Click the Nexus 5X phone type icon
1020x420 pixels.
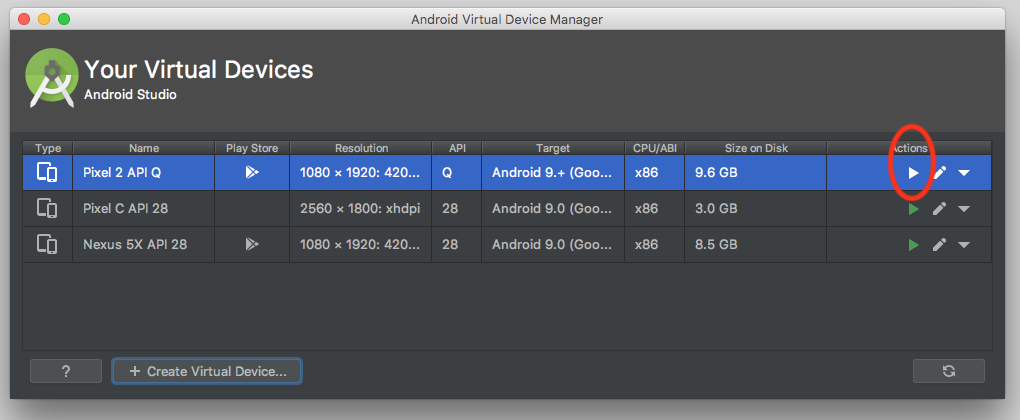coord(47,245)
